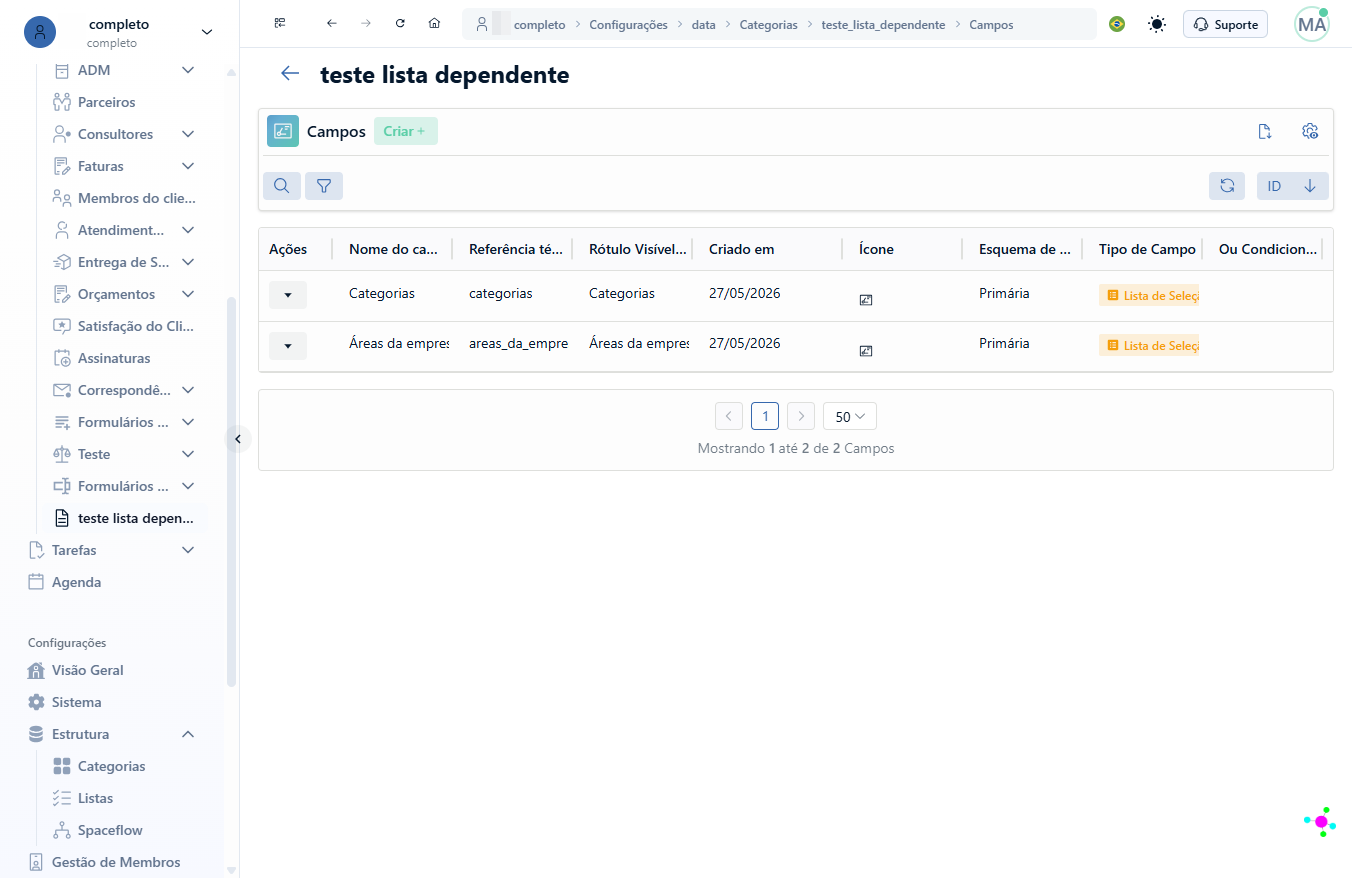The width and height of the screenshot is (1352, 878).
Task: Open Visão Geral under Configurações
Action: pyautogui.click(x=88, y=670)
